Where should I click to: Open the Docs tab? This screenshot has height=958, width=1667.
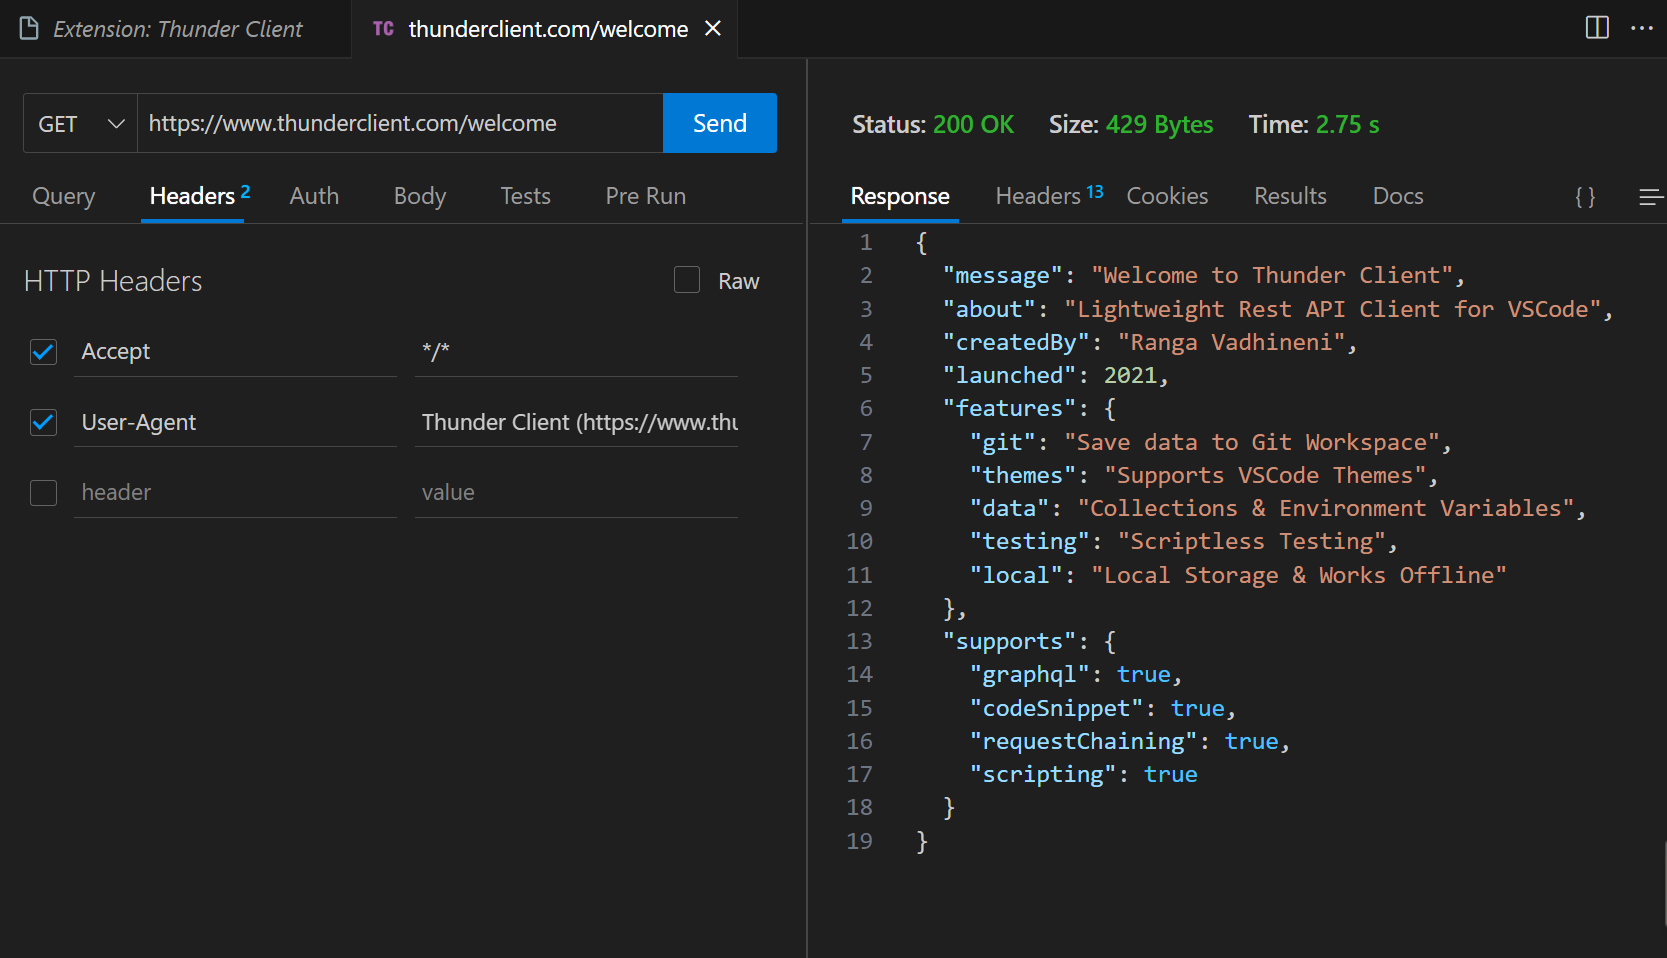click(x=1398, y=196)
